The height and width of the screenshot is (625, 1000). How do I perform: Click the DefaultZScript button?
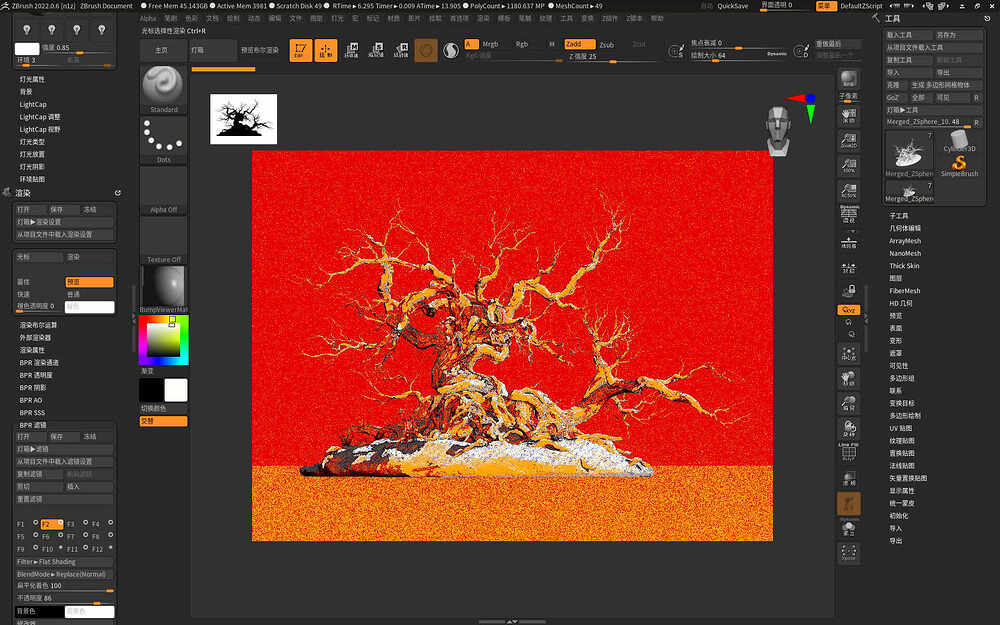pyautogui.click(x=861, y=6)
